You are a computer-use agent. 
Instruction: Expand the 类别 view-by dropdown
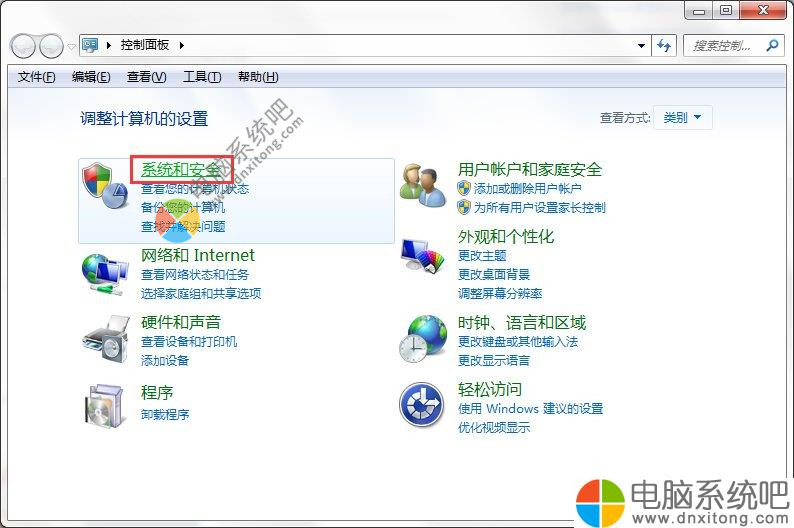click(x=683, y=117)
